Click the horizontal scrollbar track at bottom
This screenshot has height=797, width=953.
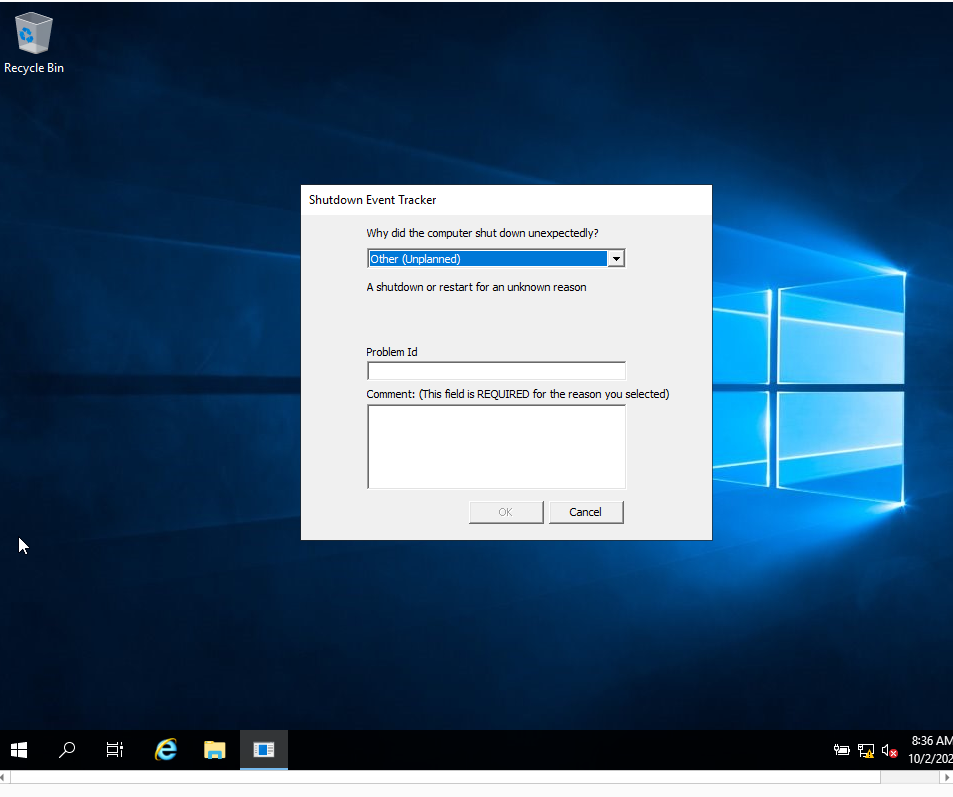(x=445, y=778)
